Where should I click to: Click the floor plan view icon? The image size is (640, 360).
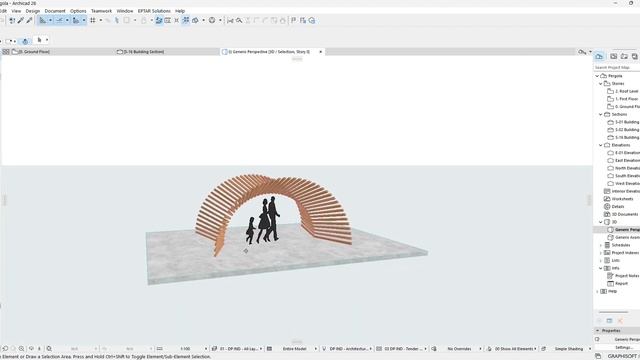click(168, 20)
